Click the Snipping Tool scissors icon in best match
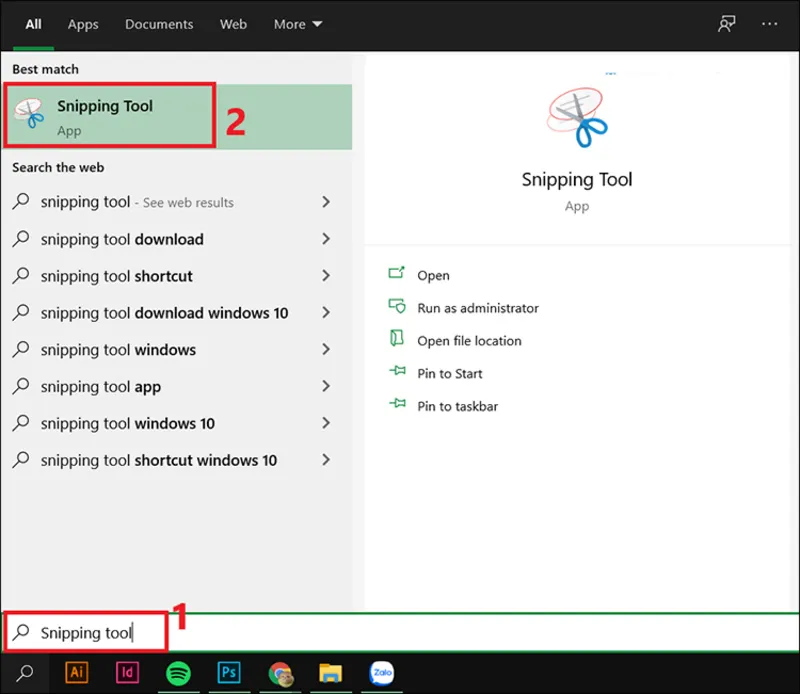 [29, 113]
